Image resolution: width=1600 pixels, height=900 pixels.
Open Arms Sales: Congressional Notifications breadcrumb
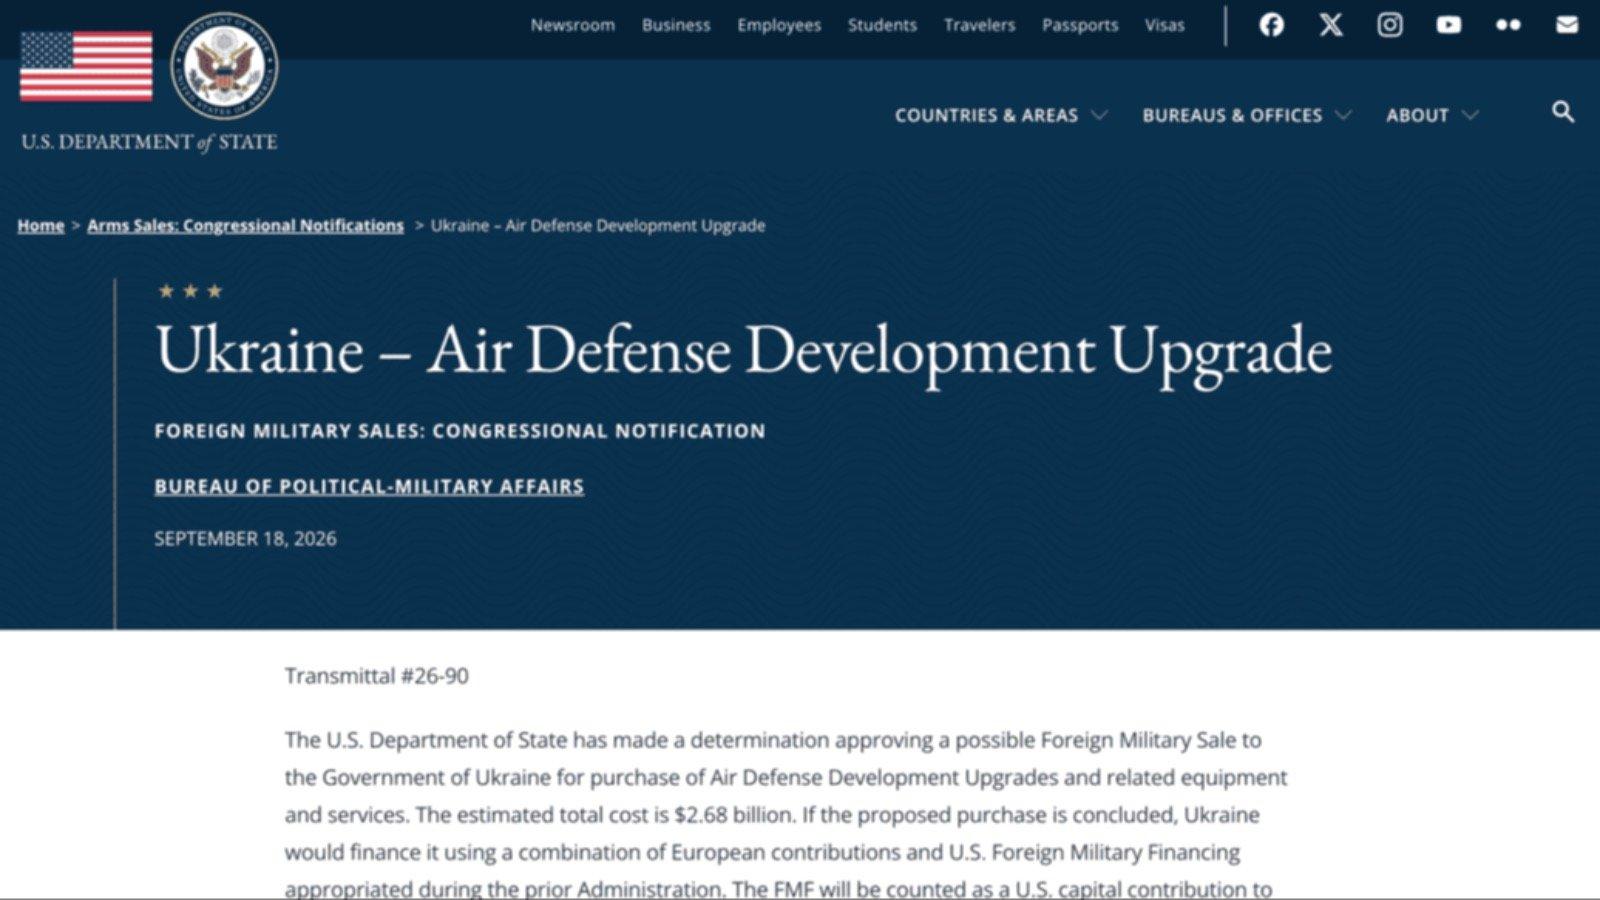coord(245,226)
